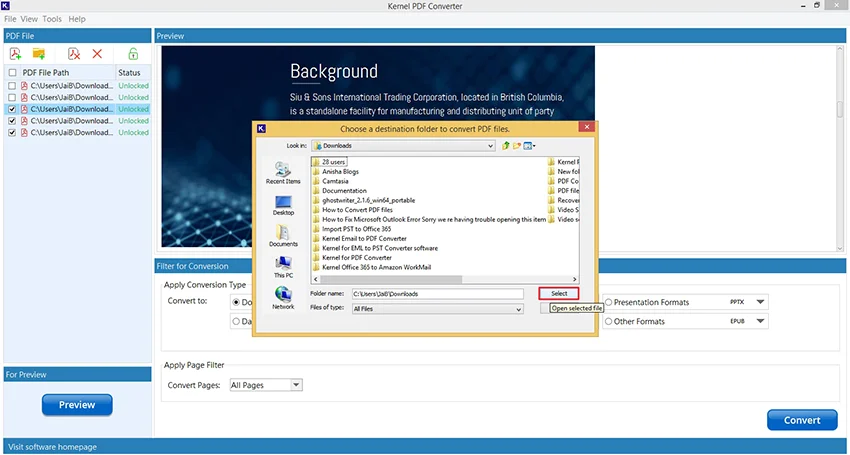Click the red X remove-all icon
Screen dimensions: 850x455
pos(97,54)
